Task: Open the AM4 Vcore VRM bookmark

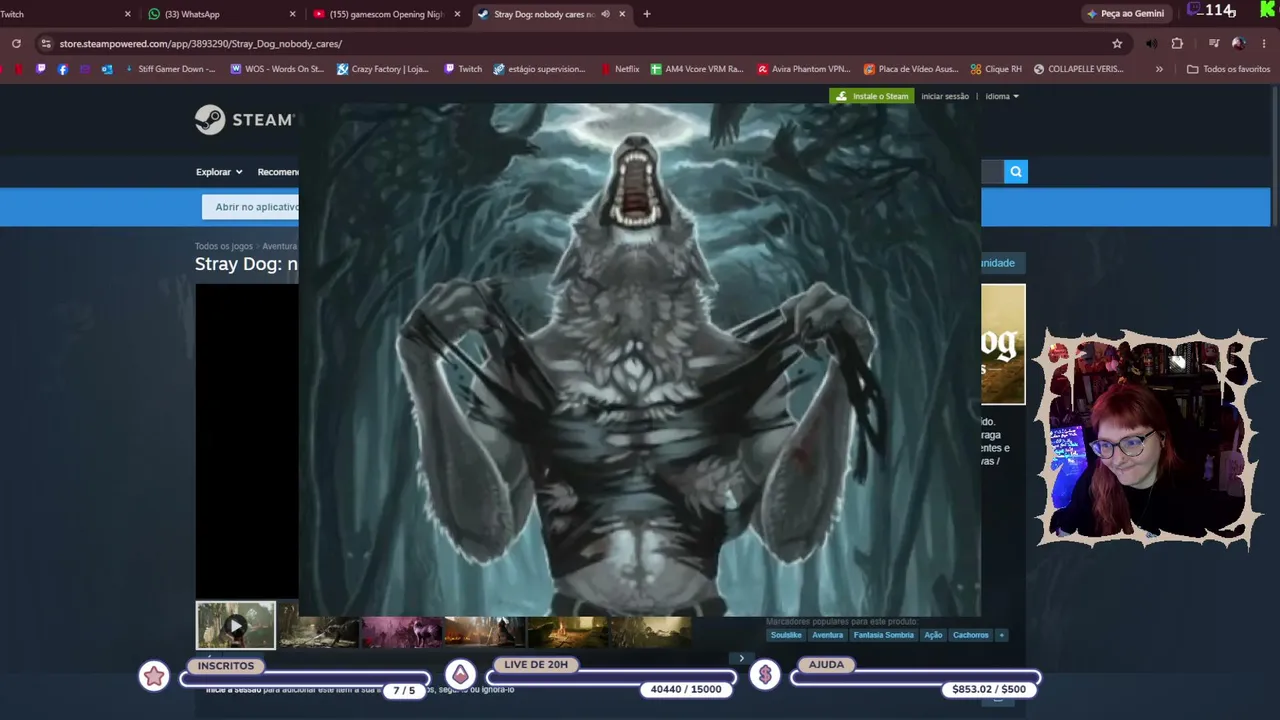Action: (x=697, y=69)
